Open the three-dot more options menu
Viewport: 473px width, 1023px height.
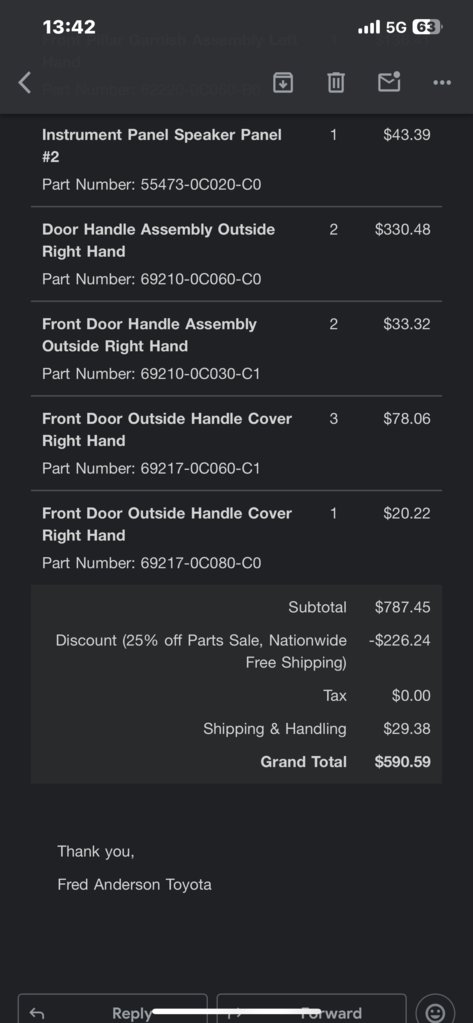[442, 83]
